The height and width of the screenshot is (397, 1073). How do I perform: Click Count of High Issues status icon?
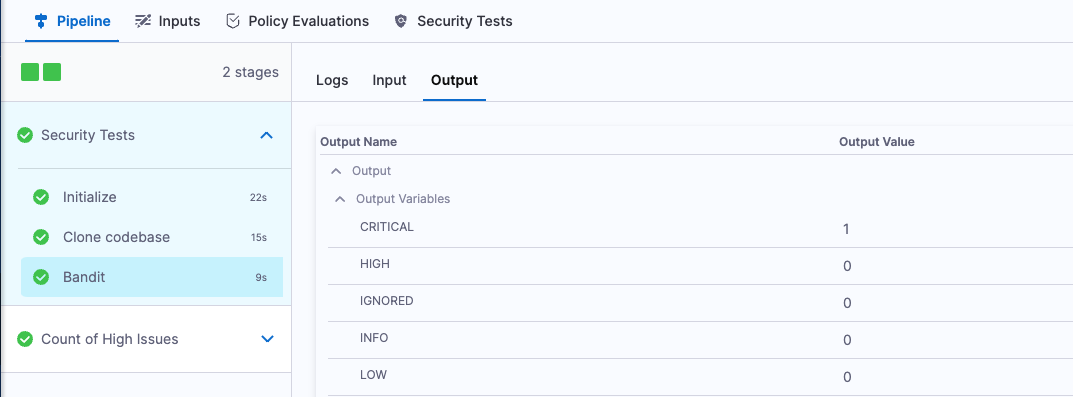[x=25, y=339]
